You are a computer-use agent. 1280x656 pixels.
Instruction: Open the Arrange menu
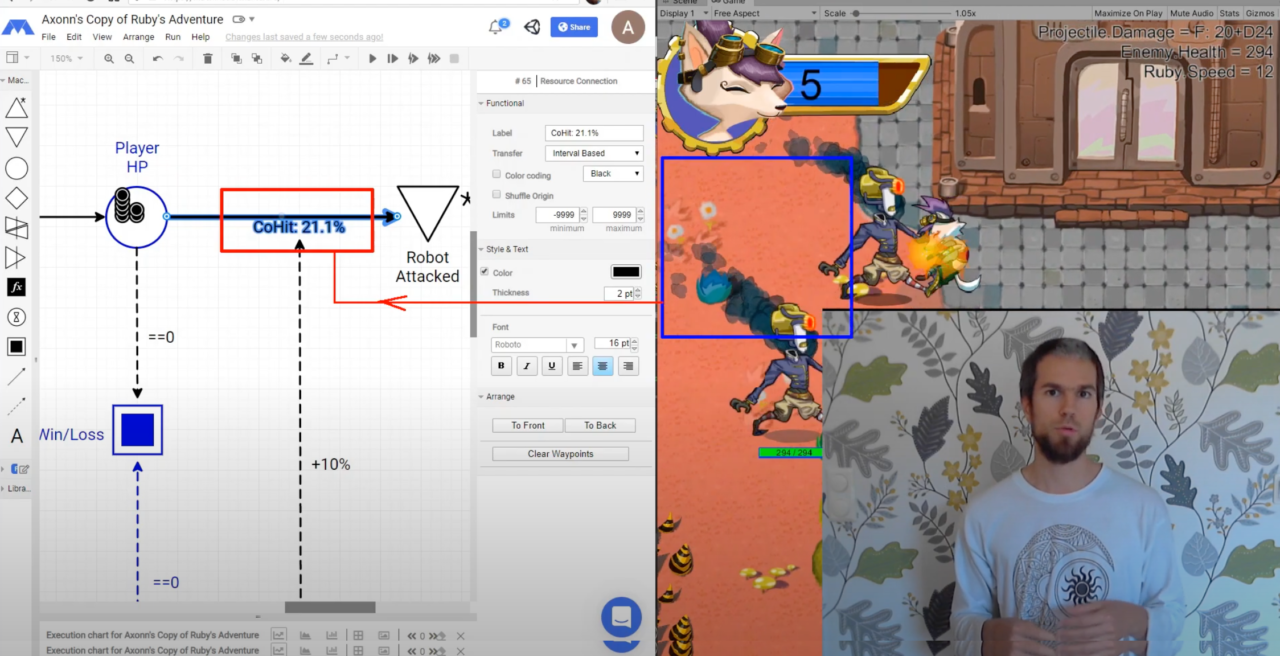138,37
